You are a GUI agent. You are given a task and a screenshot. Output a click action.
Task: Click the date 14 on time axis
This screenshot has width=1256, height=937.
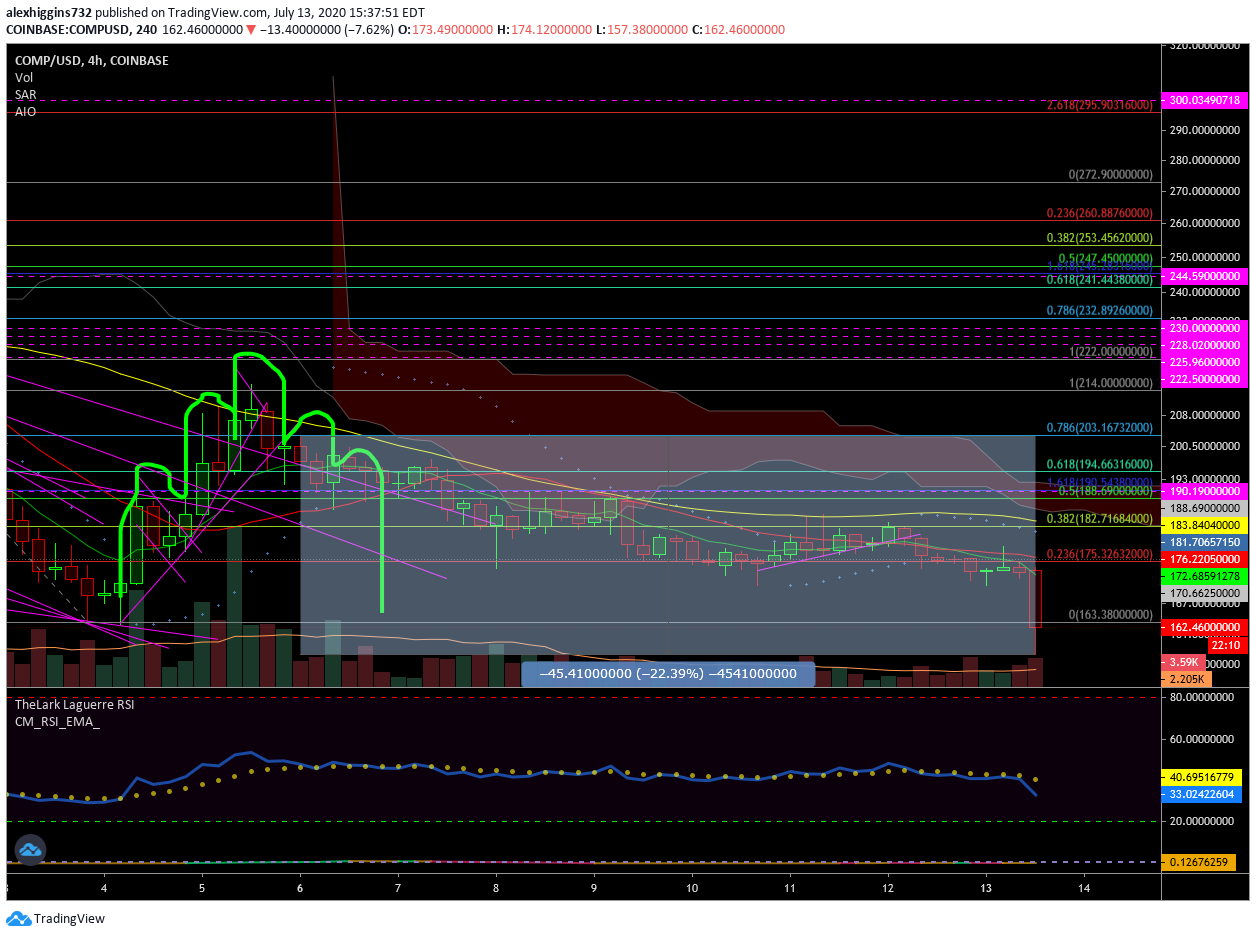pos(1084,887)
